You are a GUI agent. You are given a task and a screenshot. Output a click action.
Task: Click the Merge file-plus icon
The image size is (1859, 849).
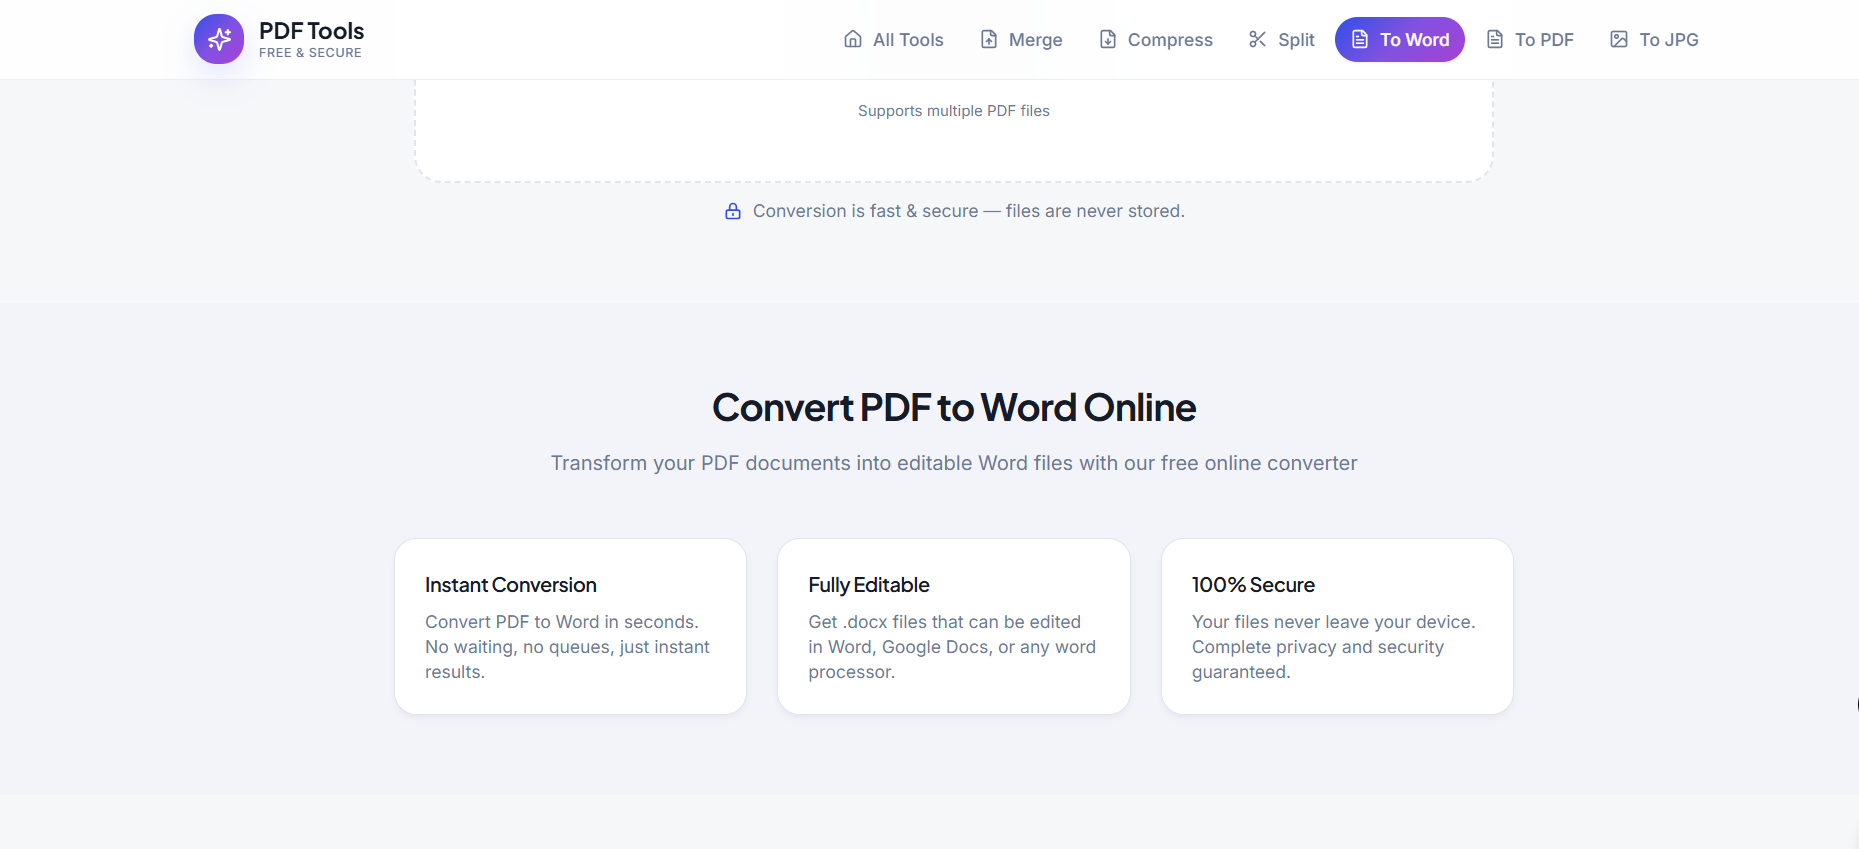click(x=989, y=39)
